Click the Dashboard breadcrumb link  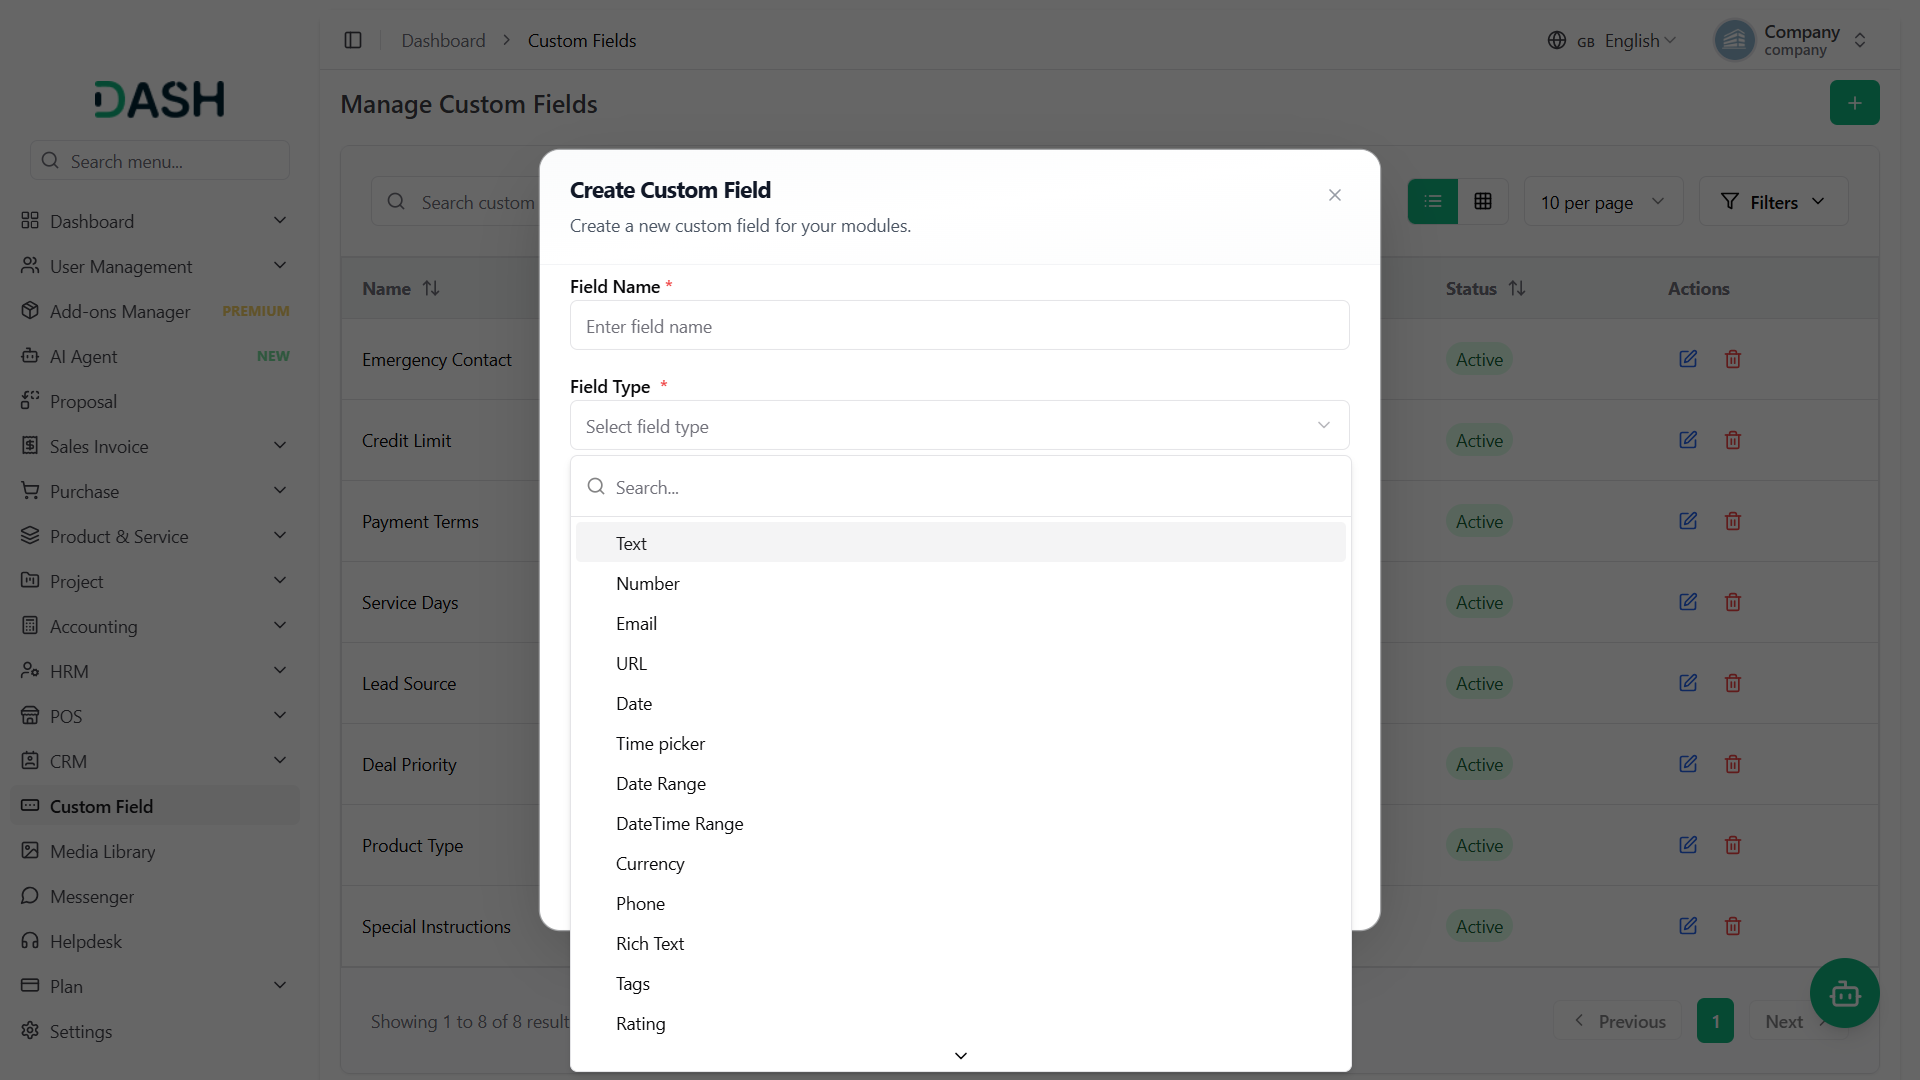click(x=443, y=40)
